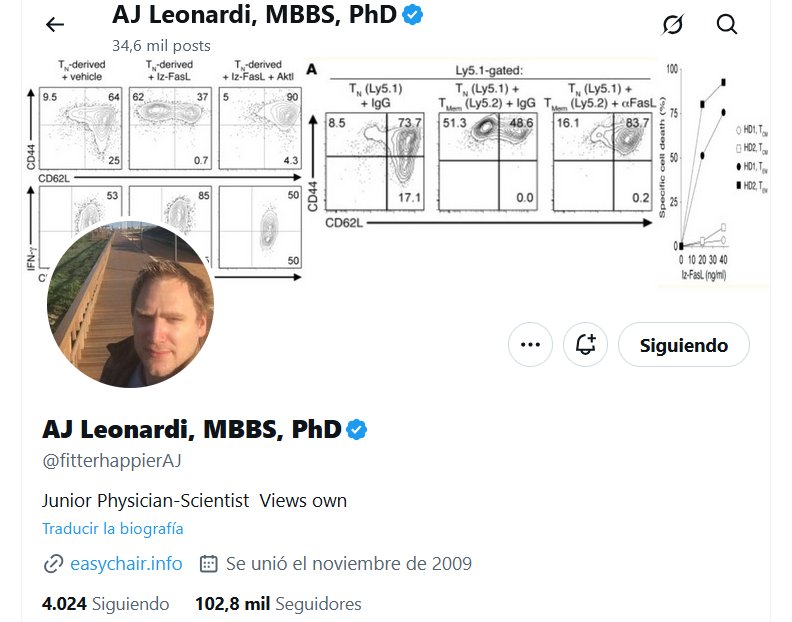Screen dimensions: 792x622
Task: Click the calendar icon by the join date
Action: point(209,564)
